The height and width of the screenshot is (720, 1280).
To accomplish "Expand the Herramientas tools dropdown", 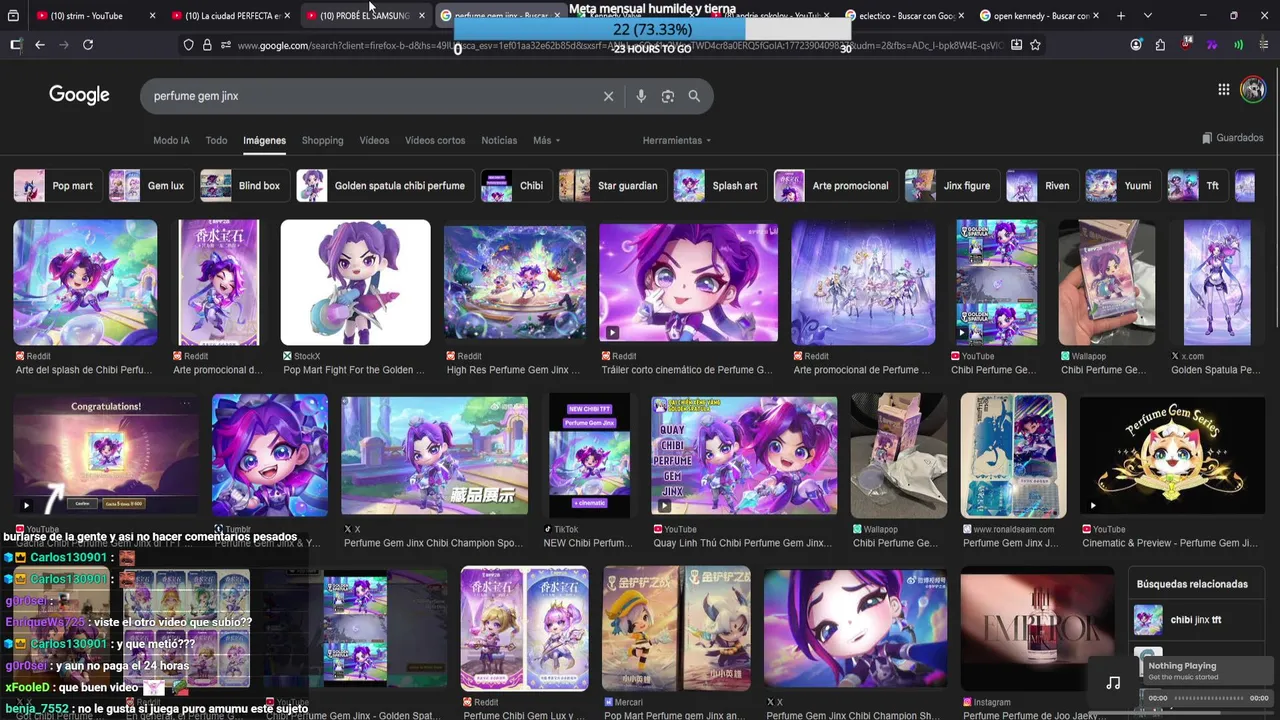I will tap(677, 141).
